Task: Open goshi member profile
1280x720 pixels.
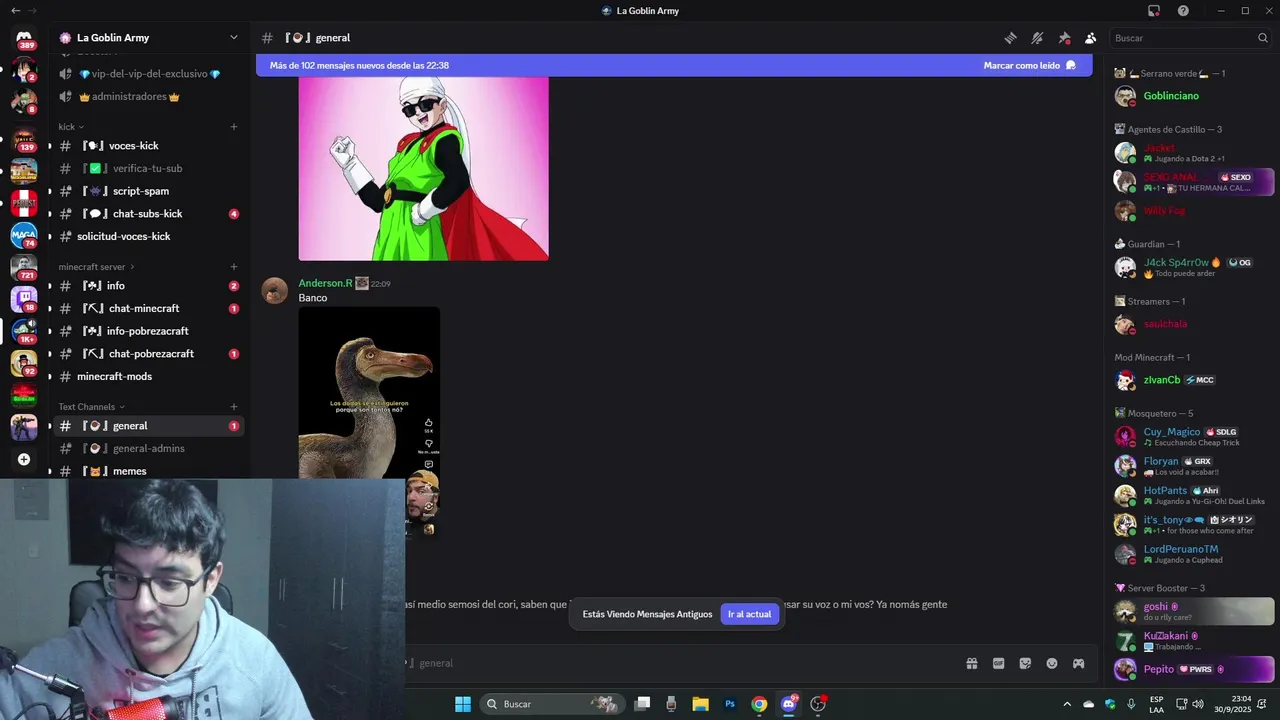Action: click(x=1193, y=611)
